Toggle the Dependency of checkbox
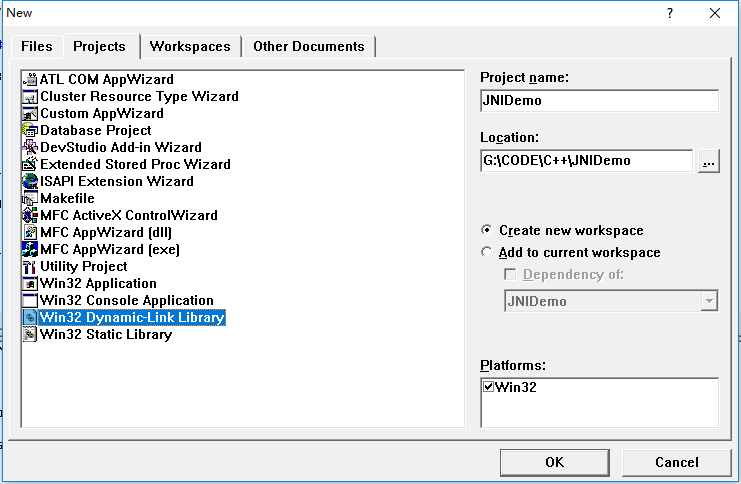 pyautogui.click(x=510, y=275)
